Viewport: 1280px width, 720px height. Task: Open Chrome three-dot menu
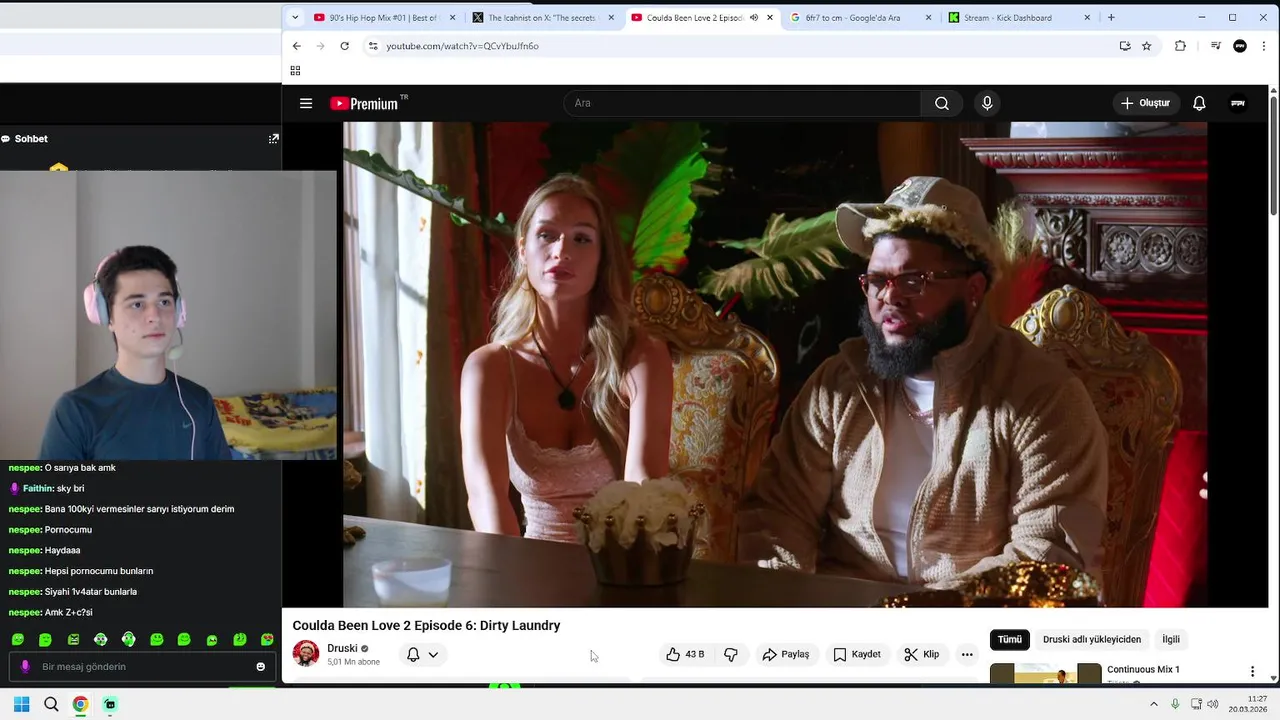click(x=1264, y=46)
